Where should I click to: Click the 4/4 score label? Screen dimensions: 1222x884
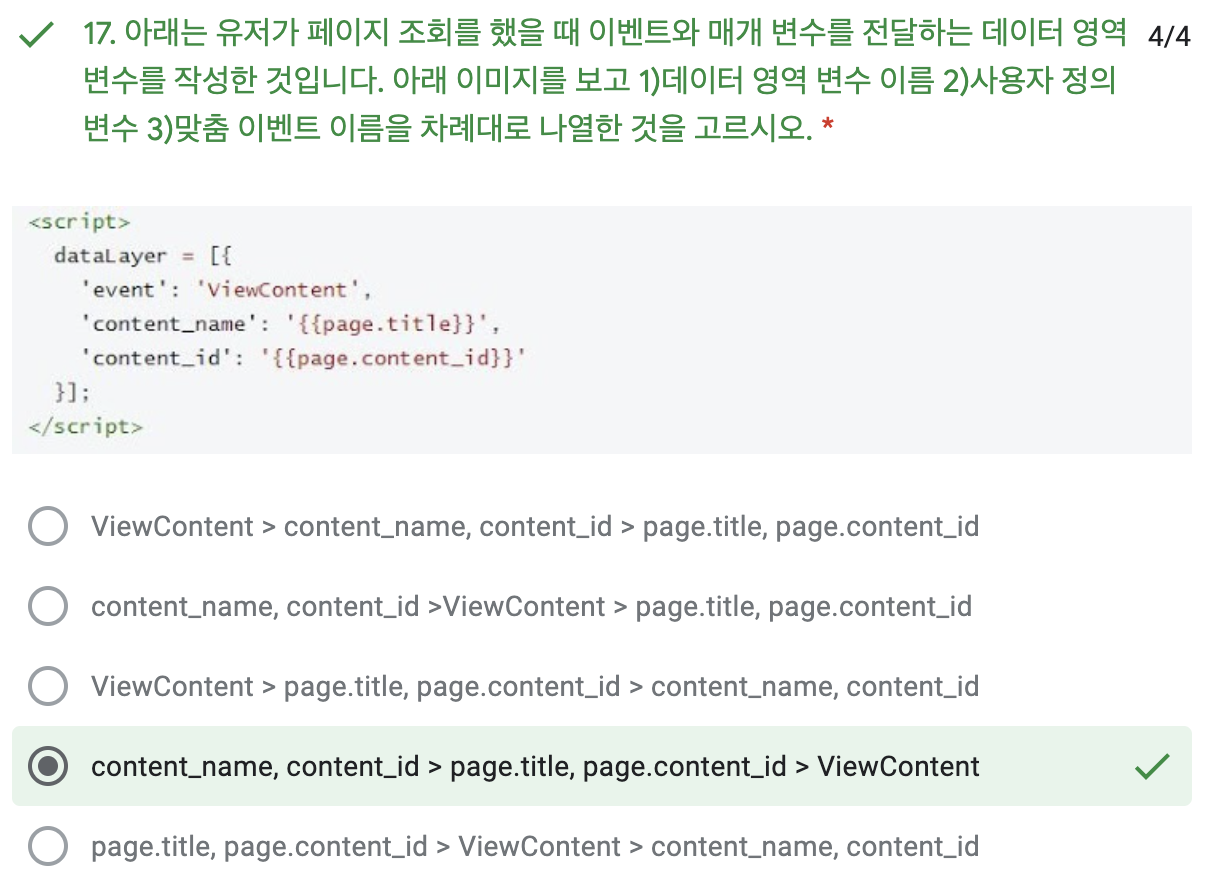point(1170,37)
